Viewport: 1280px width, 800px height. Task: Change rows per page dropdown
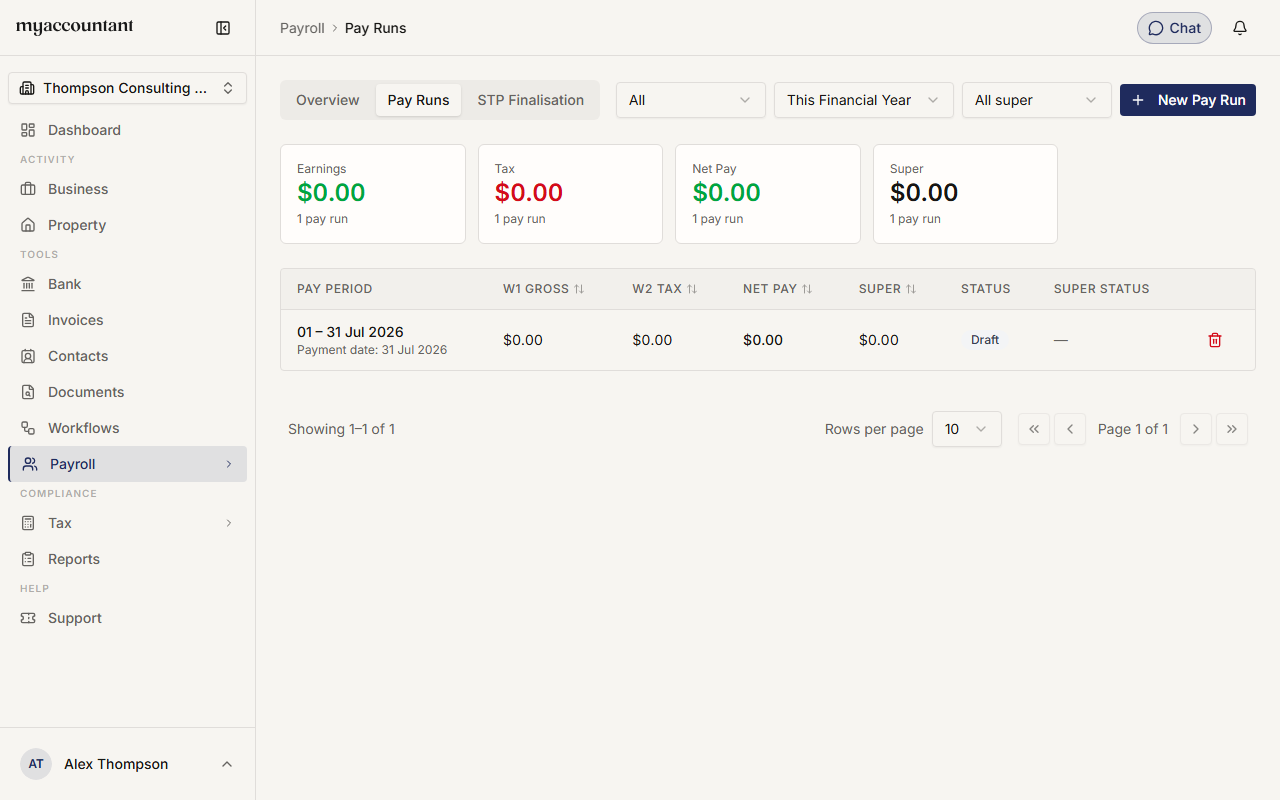(x=967, y=429)
